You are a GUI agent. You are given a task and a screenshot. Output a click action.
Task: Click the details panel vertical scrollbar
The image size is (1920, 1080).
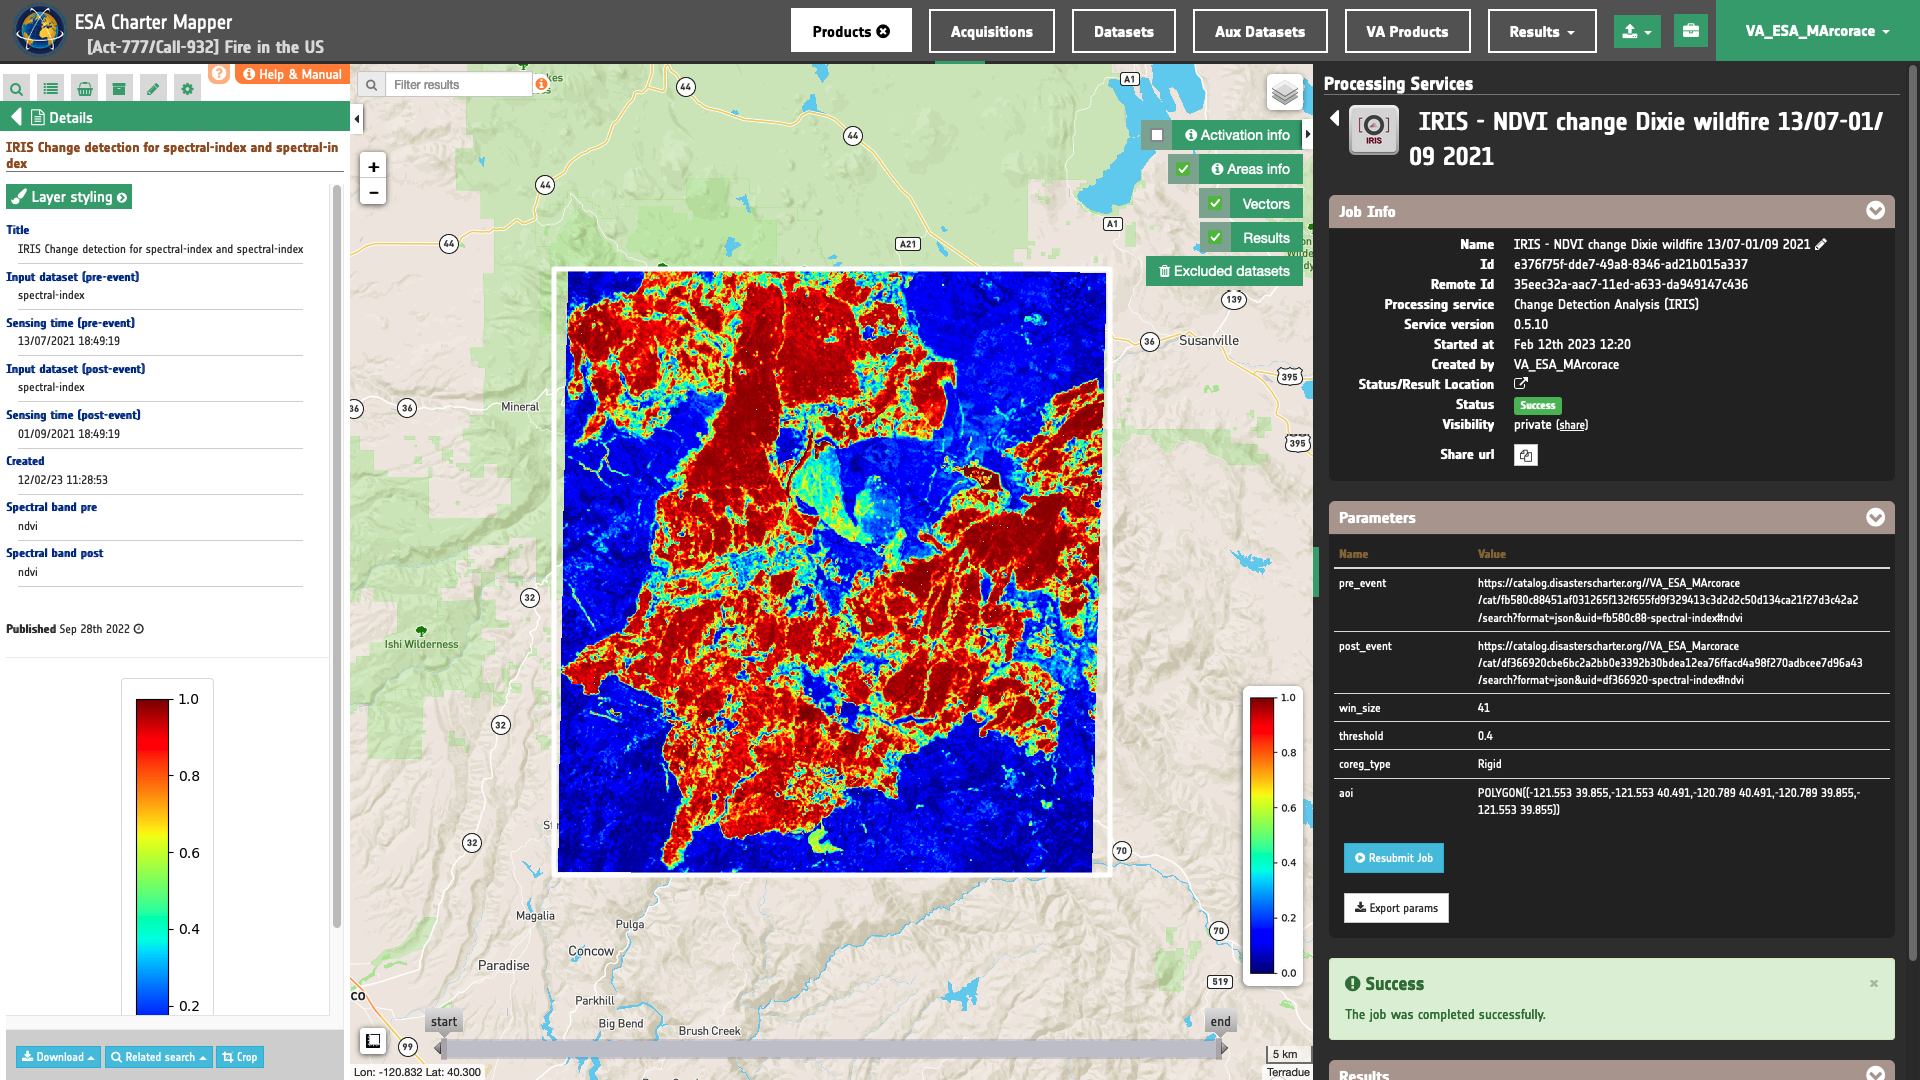[337, 555]
